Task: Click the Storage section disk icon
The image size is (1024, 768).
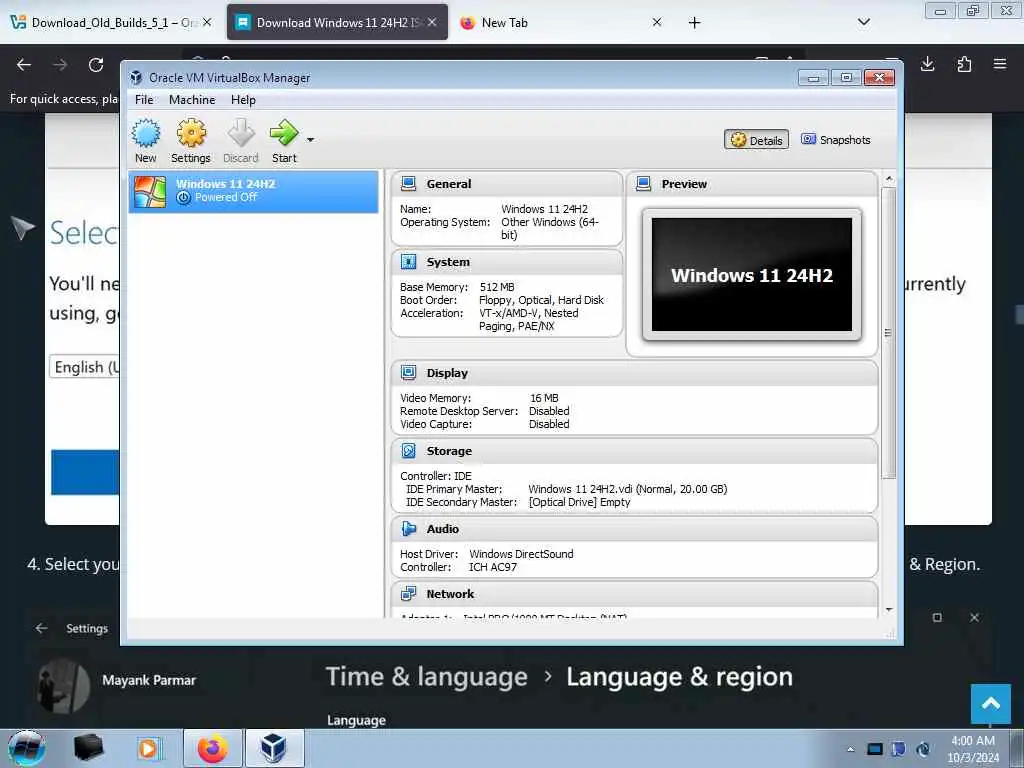Action: click(409, 451)
